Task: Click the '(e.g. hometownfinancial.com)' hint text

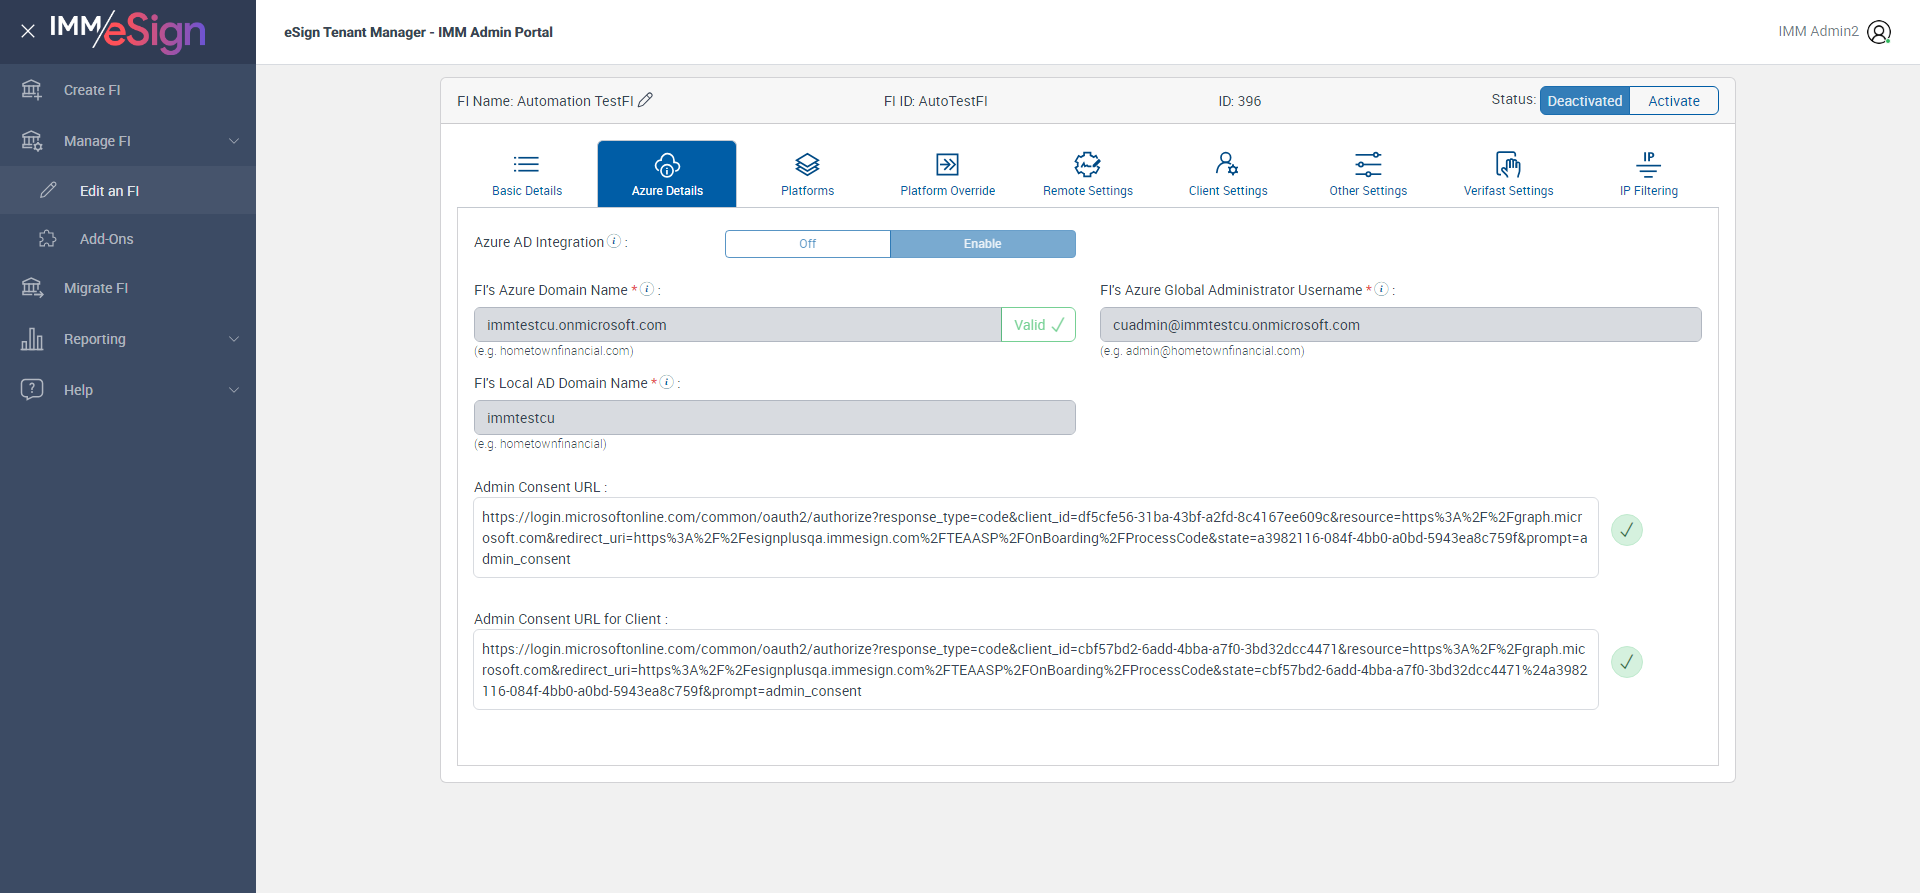Action: tap(554, 351)
